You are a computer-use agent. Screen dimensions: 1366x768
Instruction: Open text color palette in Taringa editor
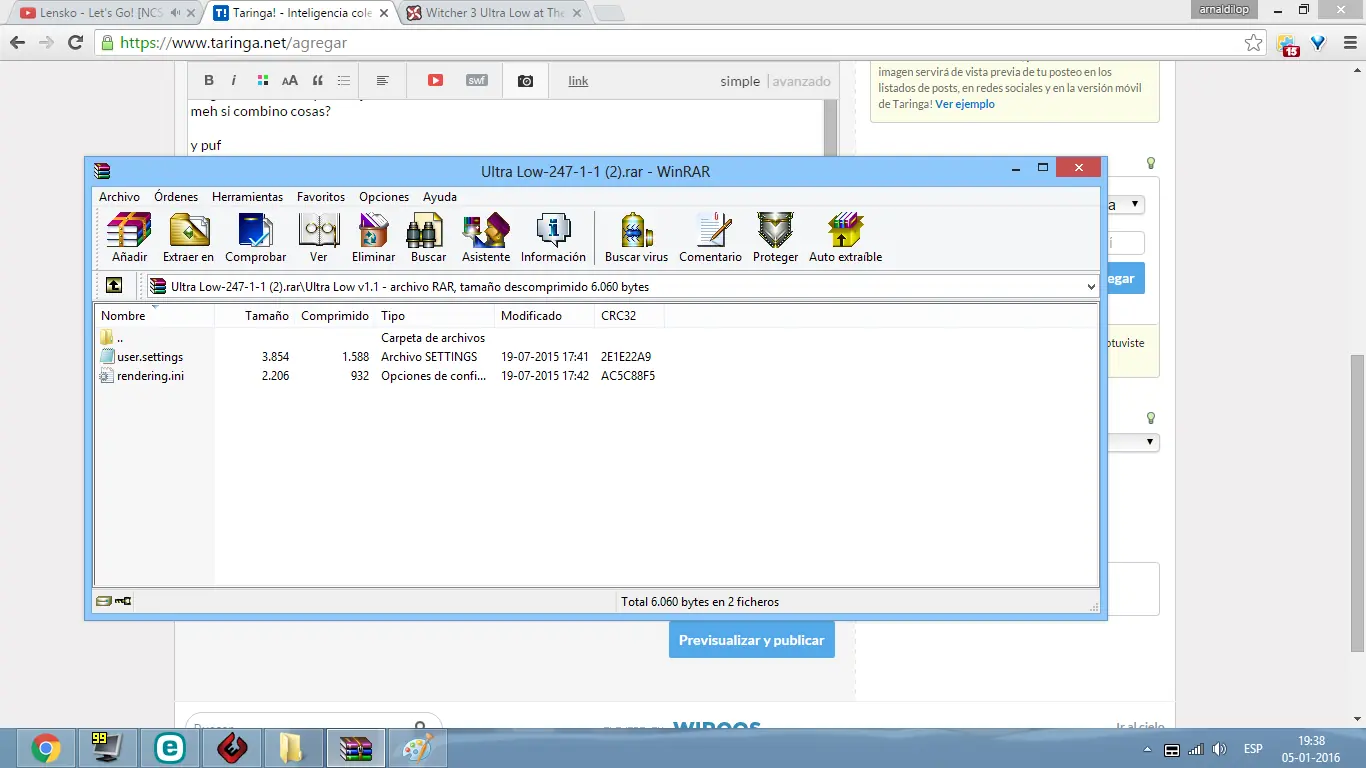(x=262, y=80)
